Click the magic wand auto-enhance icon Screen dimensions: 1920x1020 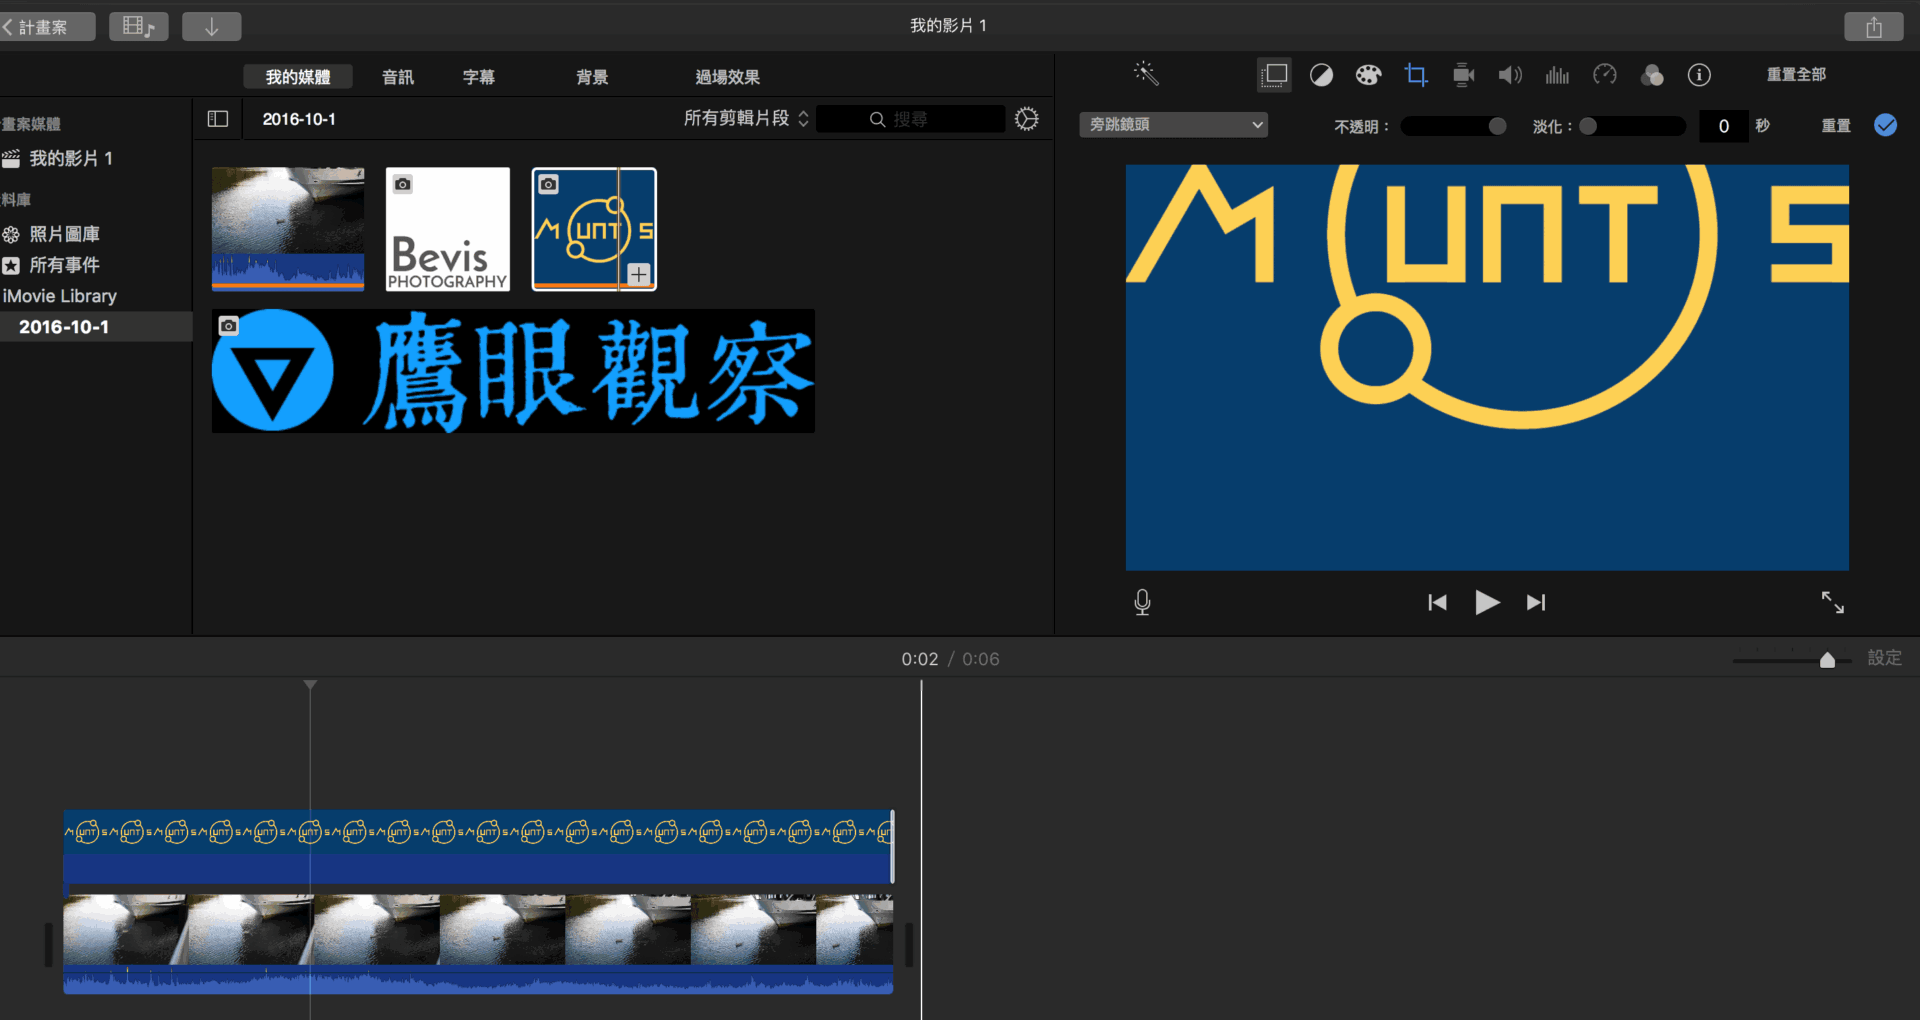(1146, 73)
